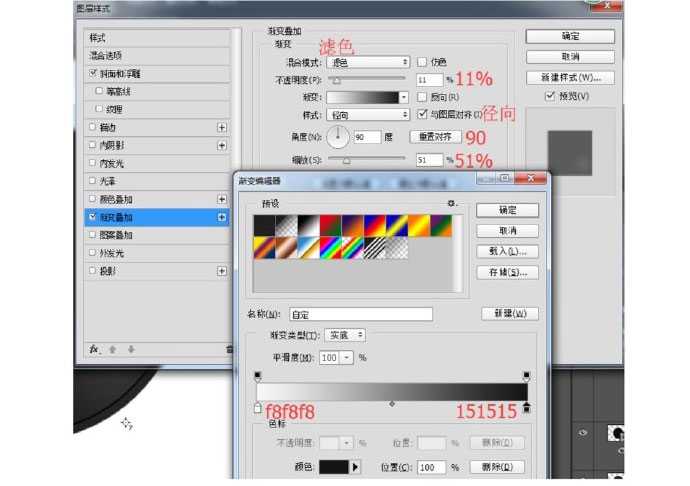Click the plus icon next to 投影
690x486 pixels.
[222, 271]
